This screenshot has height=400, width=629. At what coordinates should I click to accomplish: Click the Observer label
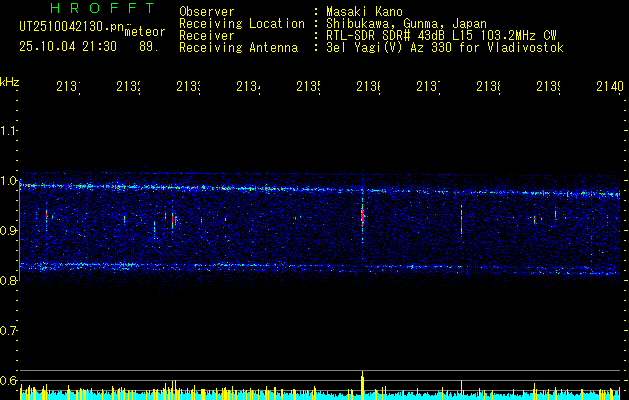[x=207, y=11]
